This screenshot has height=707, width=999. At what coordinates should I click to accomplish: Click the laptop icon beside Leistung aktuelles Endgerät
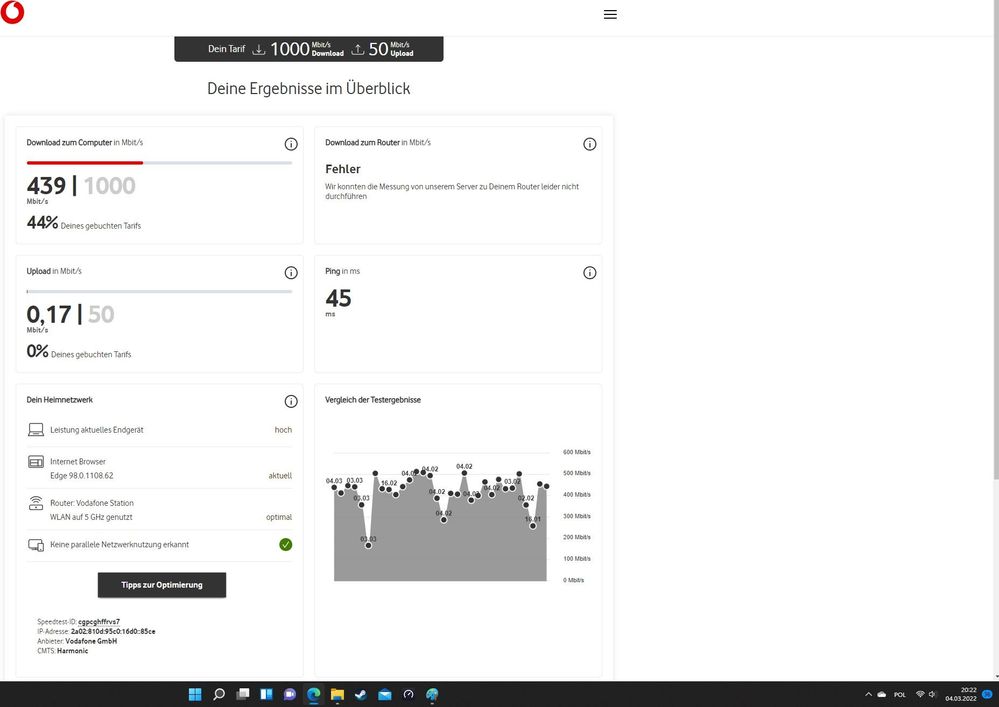(36, 430)
